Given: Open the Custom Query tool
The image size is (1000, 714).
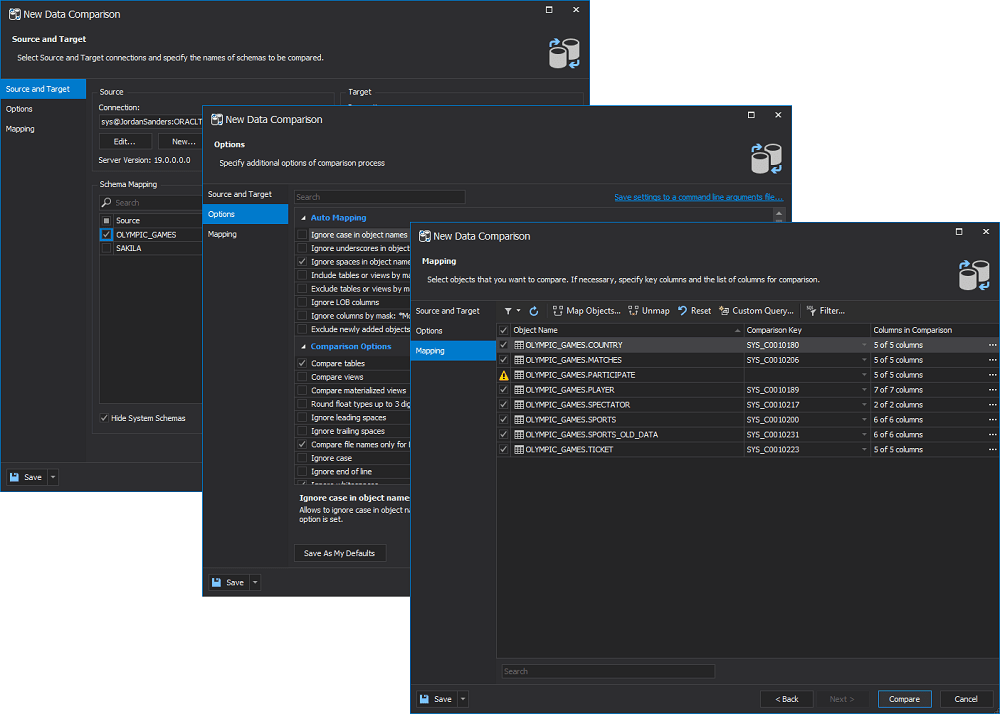Looking at the screenshot, I should coord(757,311).
